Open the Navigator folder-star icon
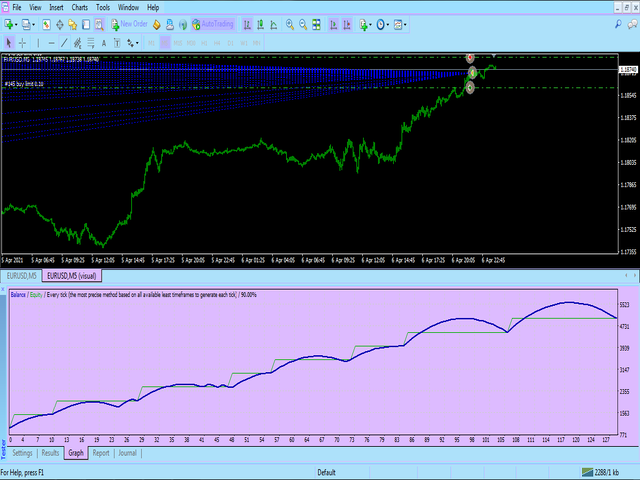 coord(73,24)
